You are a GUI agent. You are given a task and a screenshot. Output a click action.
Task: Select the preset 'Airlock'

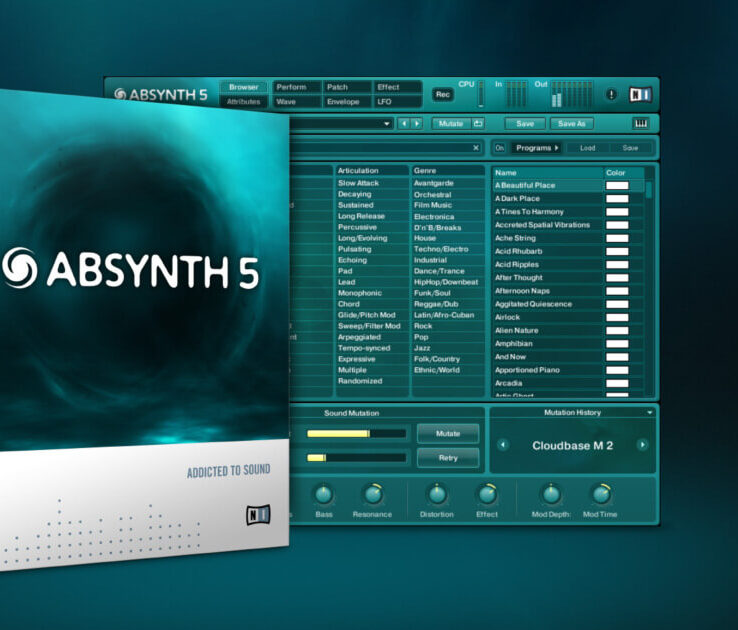[x=548, y=317]
